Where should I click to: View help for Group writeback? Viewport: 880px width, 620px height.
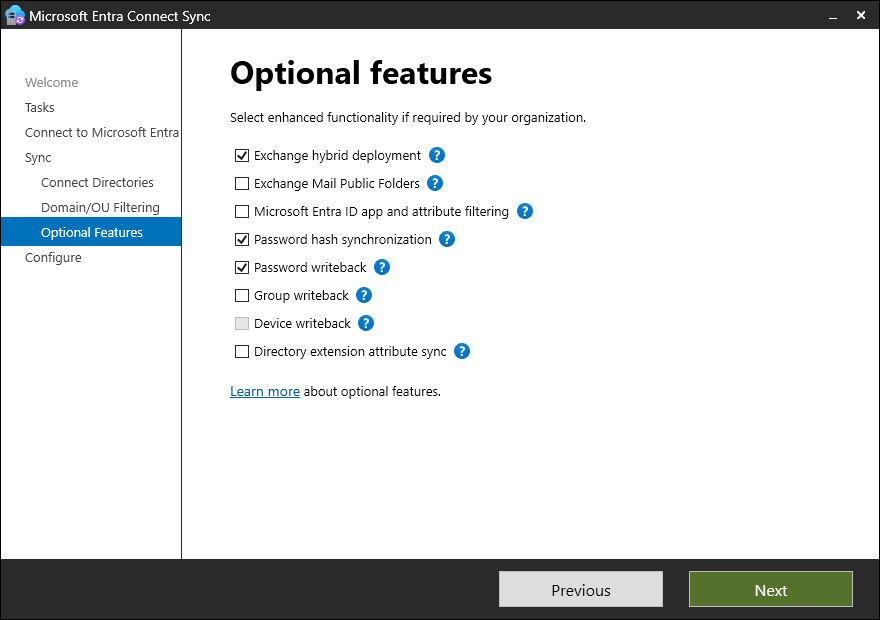pos(364,296)
